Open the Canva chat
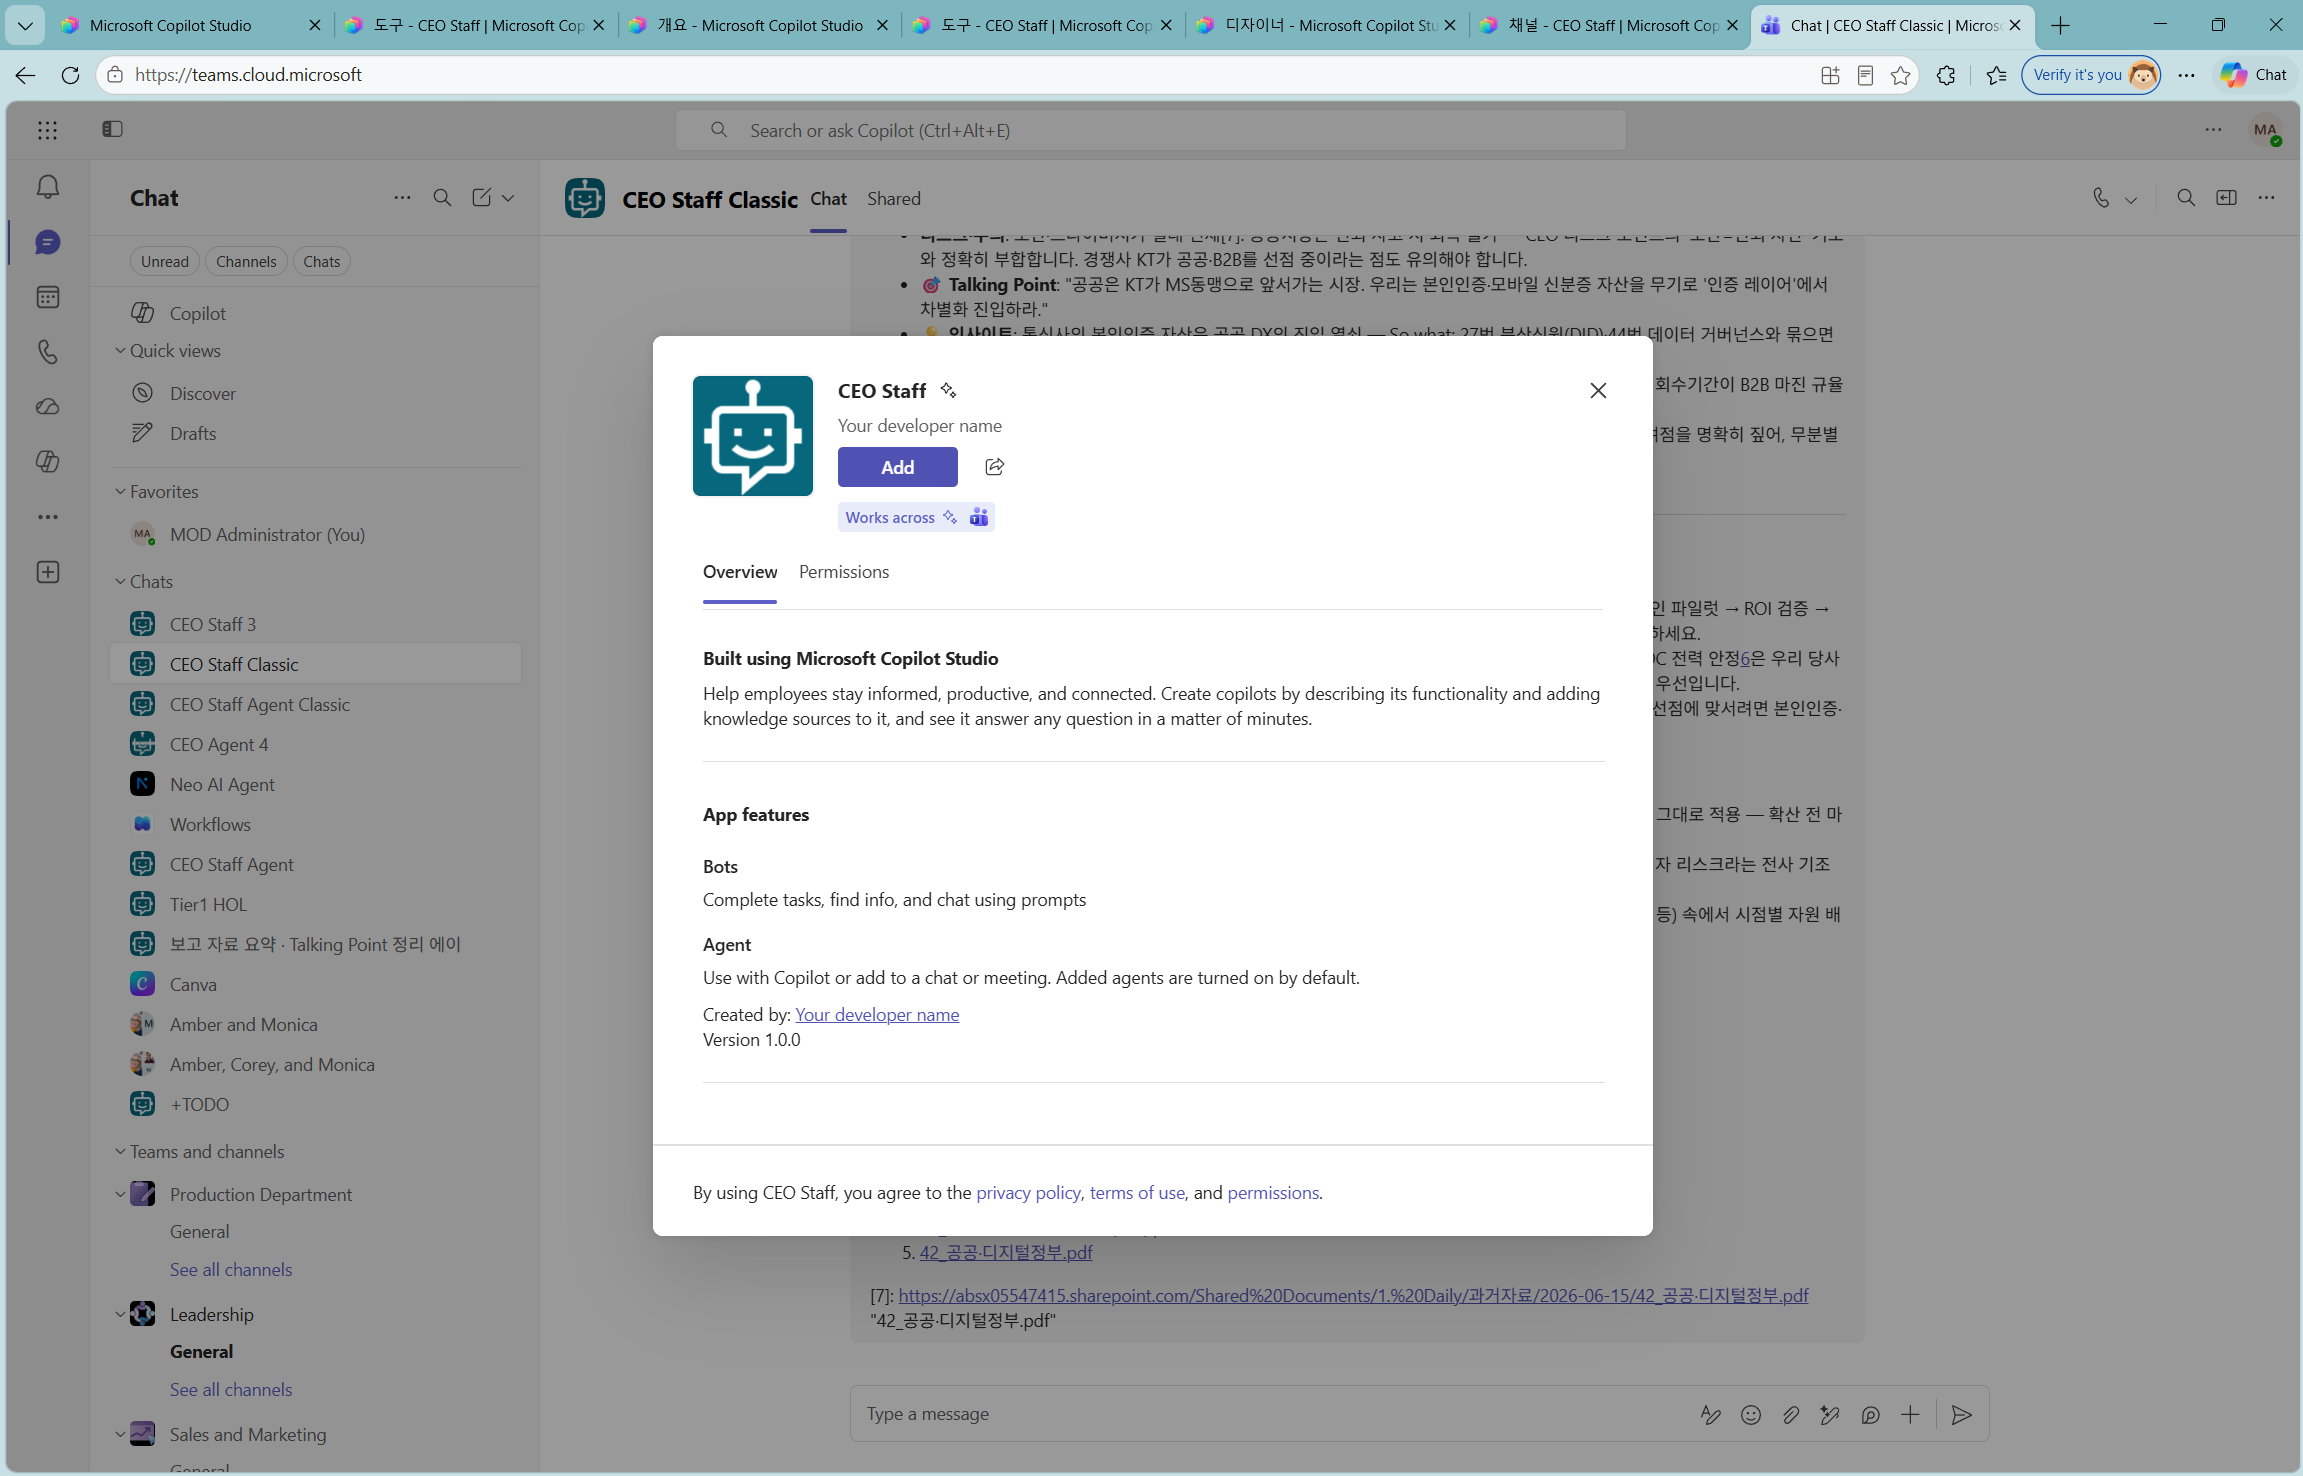The height and width of the screenshot is (1476, 2303). [316, 985]
